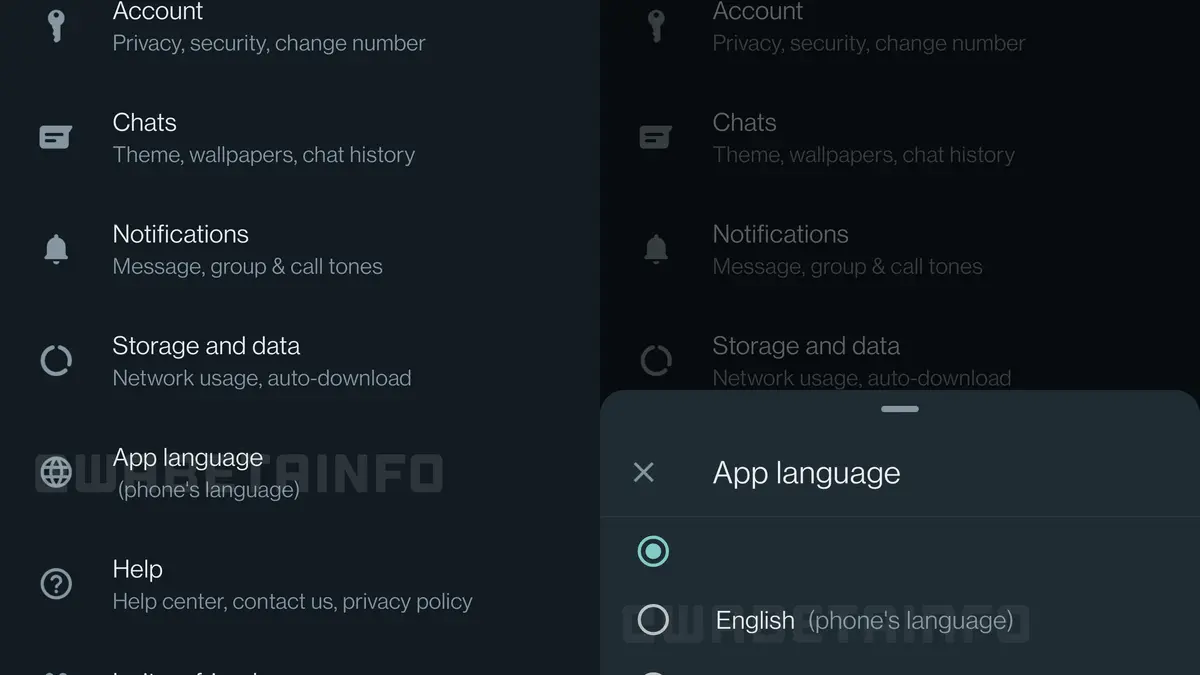Tap the App language globe icon
The height and width of the screenshot is (675, 1200).
pyautogui.click(x=56, y=472)
